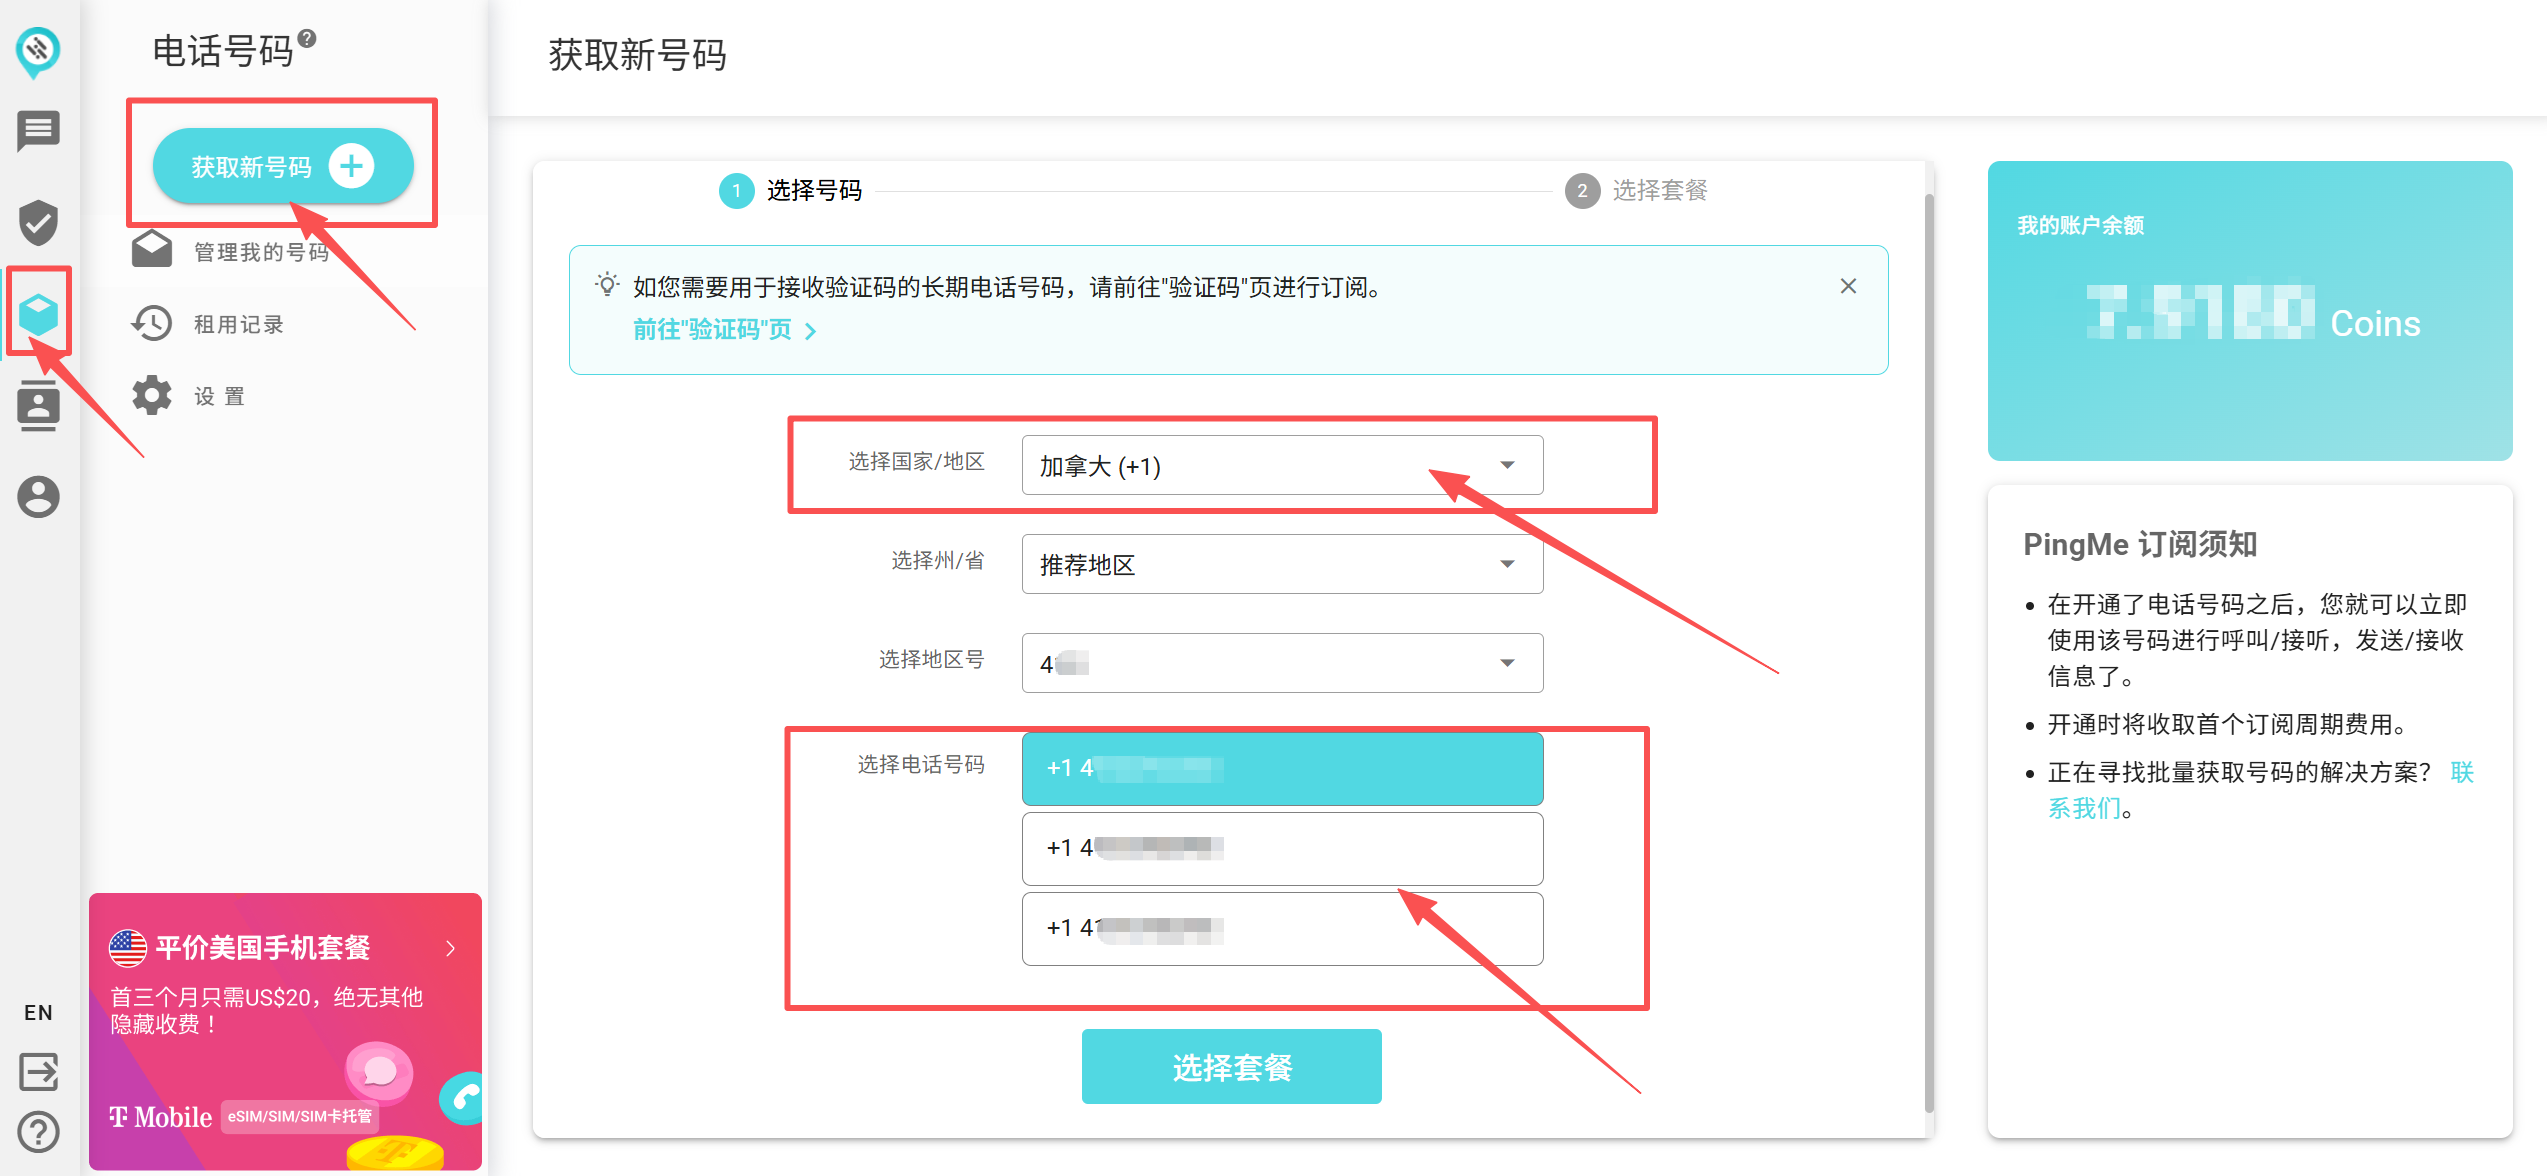2547x1176 pixels.
Task: Open the messages chat icon in sidebar
Action: (x=38, y=131)
